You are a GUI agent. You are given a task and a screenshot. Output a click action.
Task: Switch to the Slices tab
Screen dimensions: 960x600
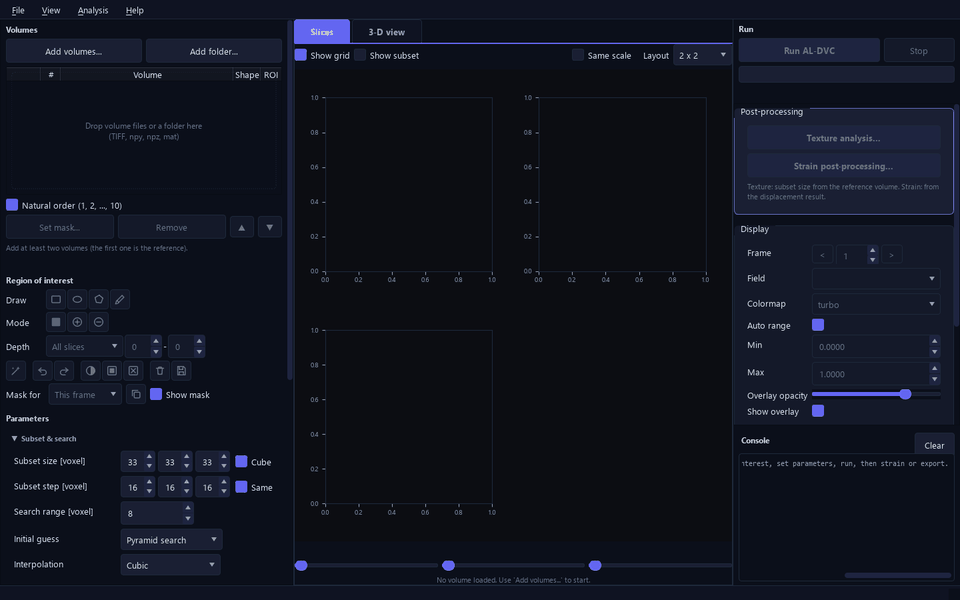pyautogui.click(x=322, y=32)
